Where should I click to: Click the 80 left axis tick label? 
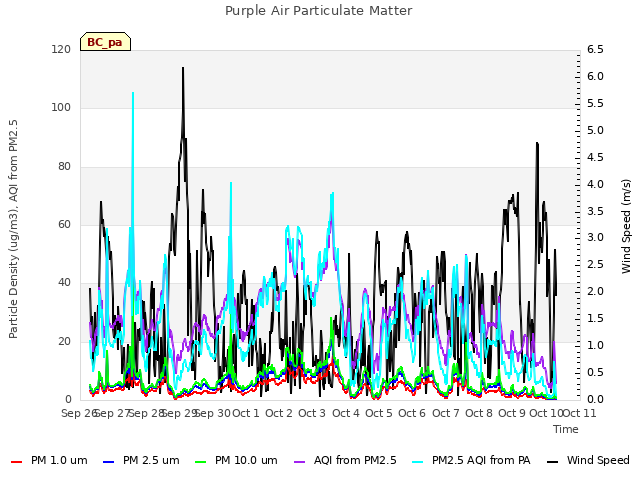tap(64, 167)
